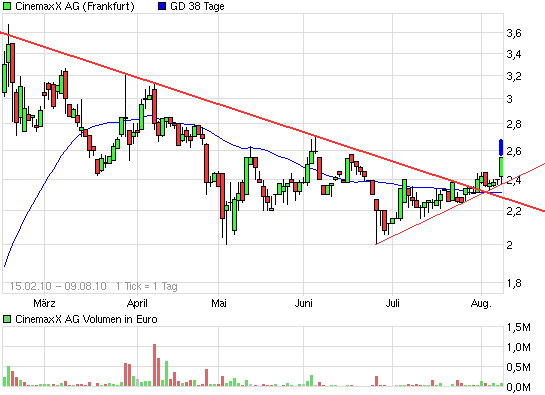545x395 pixels.
Task: Click the 0,5M volume axis label
Action: pos(519,367)
